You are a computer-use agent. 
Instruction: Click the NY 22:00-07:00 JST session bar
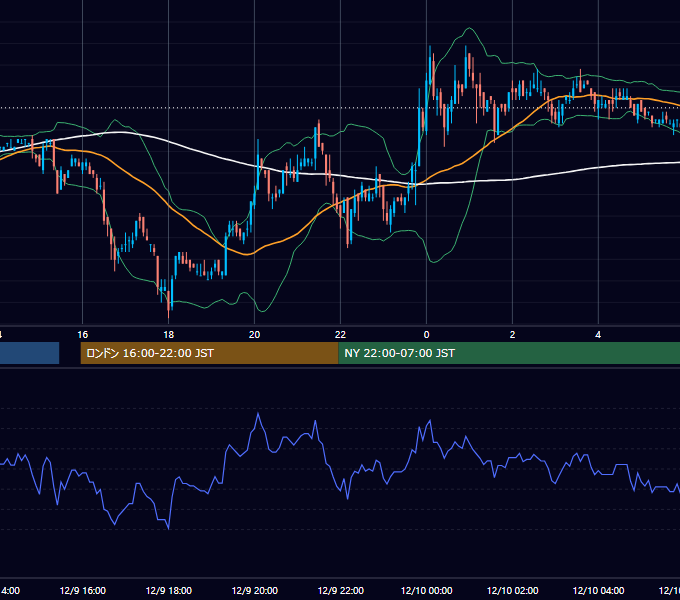click(x=509, y=353)
